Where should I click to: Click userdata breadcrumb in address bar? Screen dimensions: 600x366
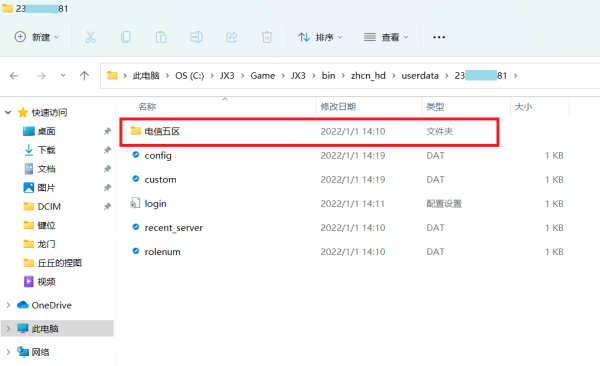(x=420, y=76)
